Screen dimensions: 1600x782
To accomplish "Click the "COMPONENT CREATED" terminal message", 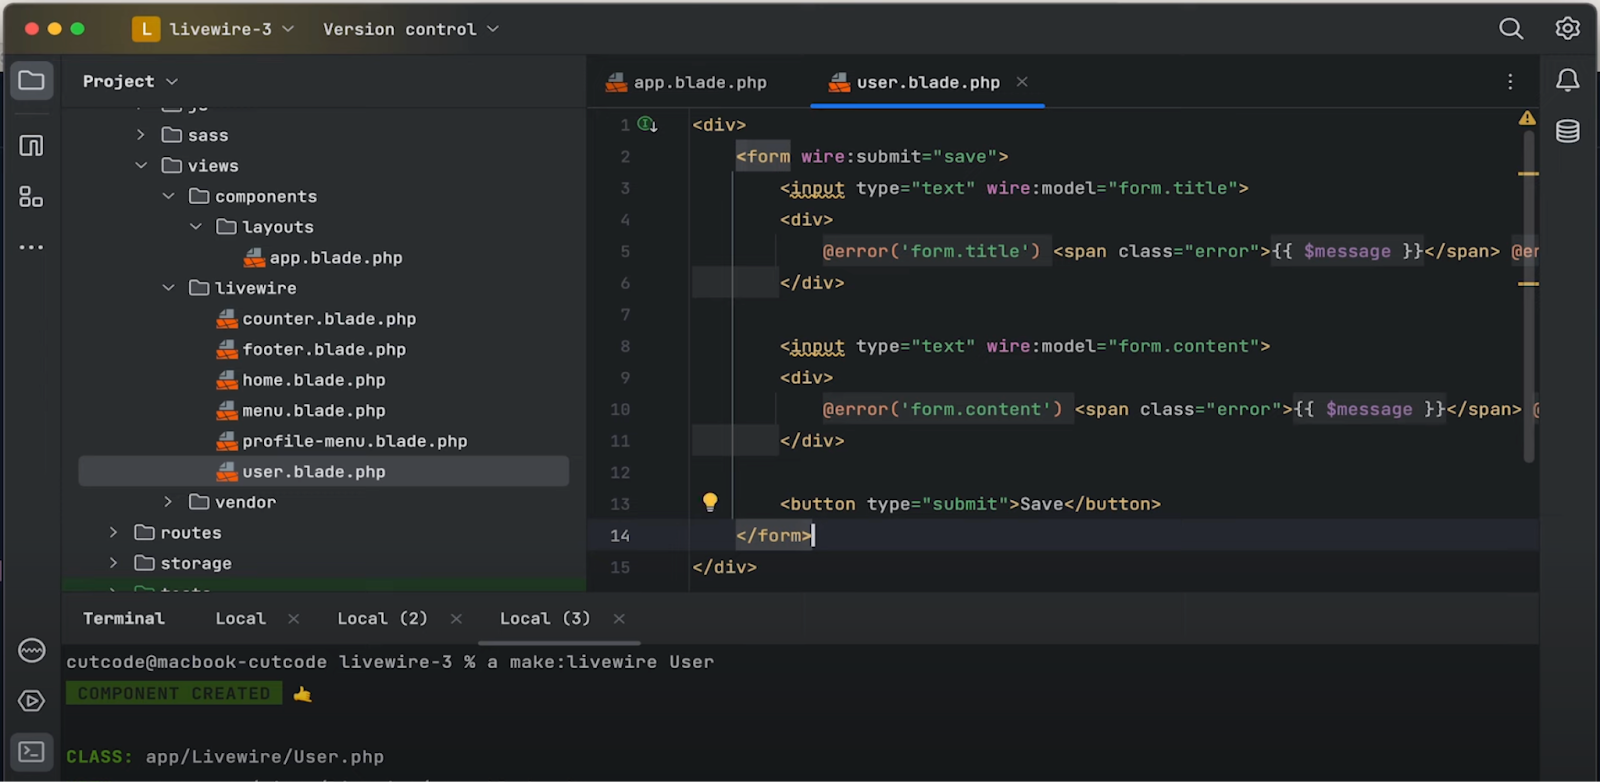I will point(174,693).
